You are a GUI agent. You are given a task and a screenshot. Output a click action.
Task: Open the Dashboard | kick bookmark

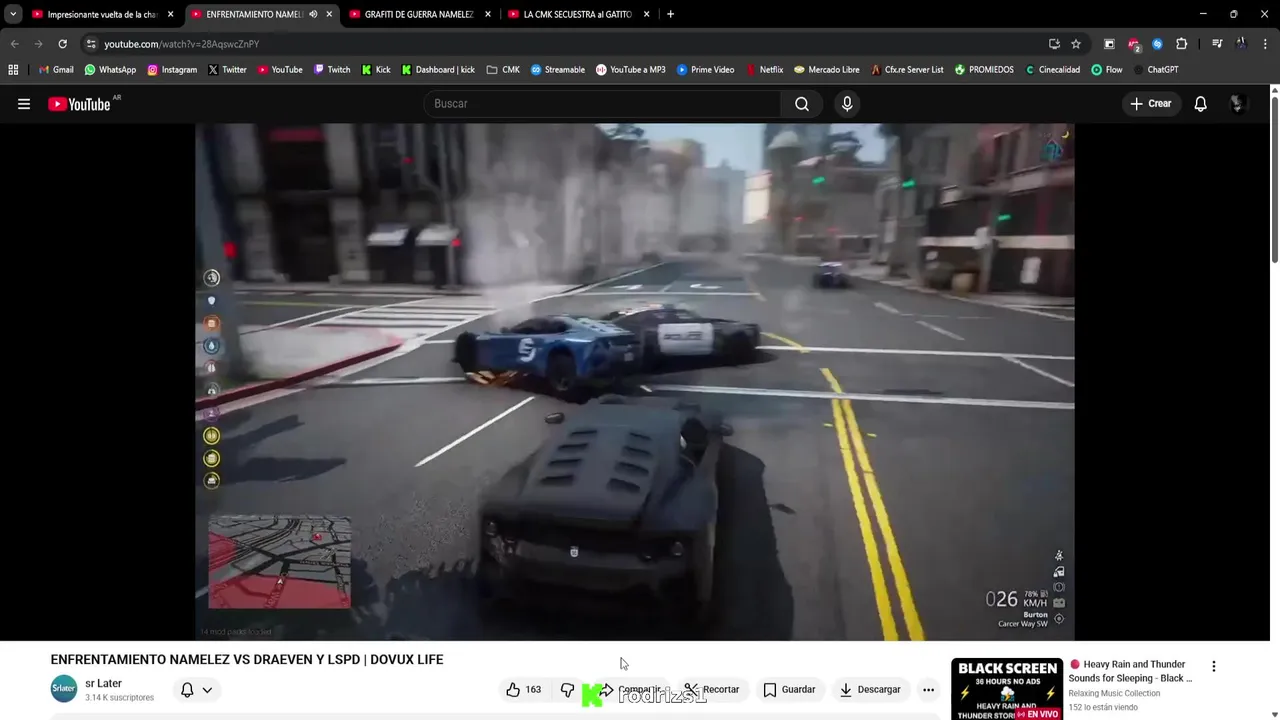(x=438, y=70)
